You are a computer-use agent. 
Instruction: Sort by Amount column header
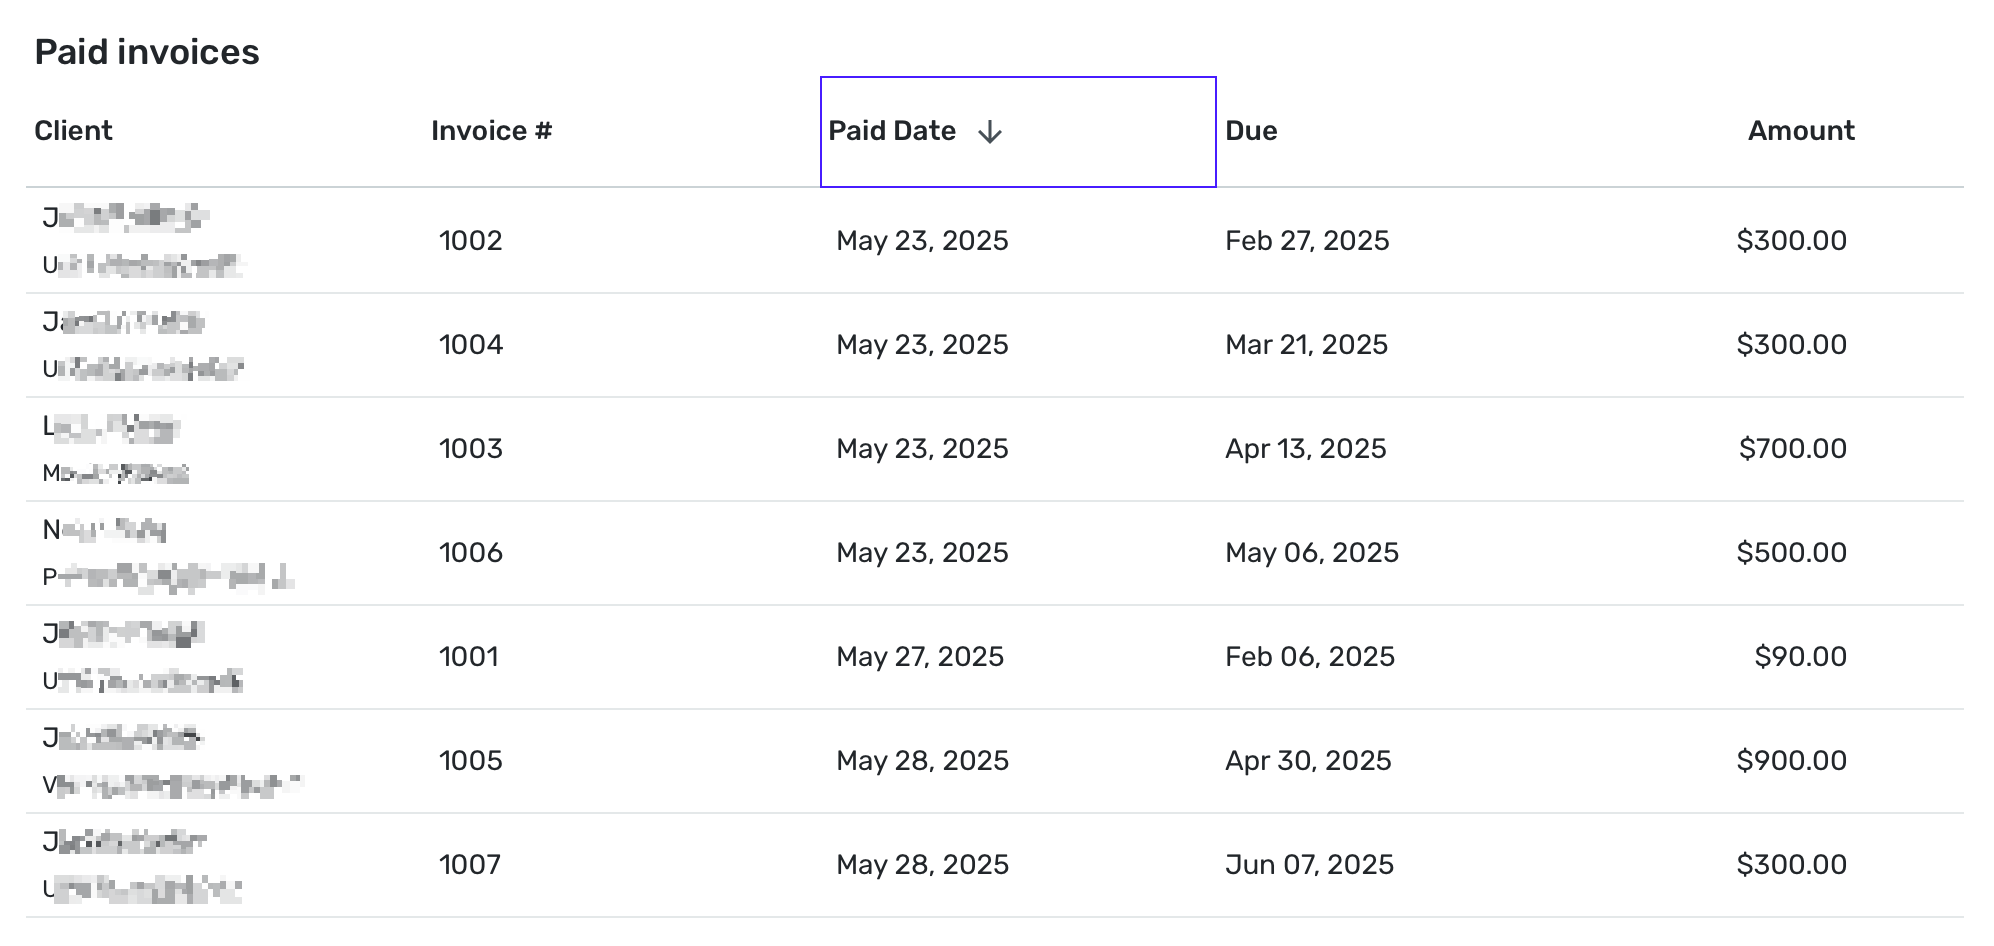point(1800,131)
